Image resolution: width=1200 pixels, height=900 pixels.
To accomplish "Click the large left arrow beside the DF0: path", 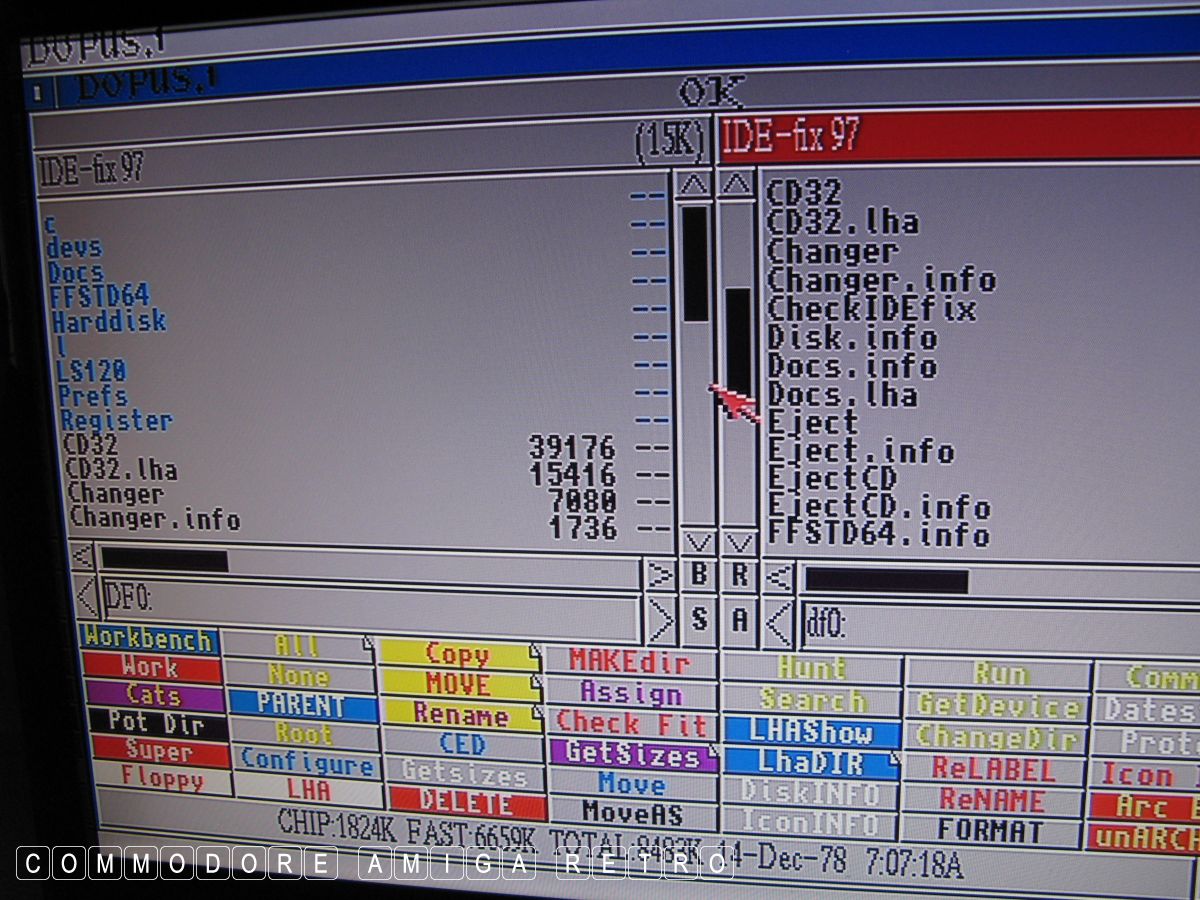I will pos(87,597).
